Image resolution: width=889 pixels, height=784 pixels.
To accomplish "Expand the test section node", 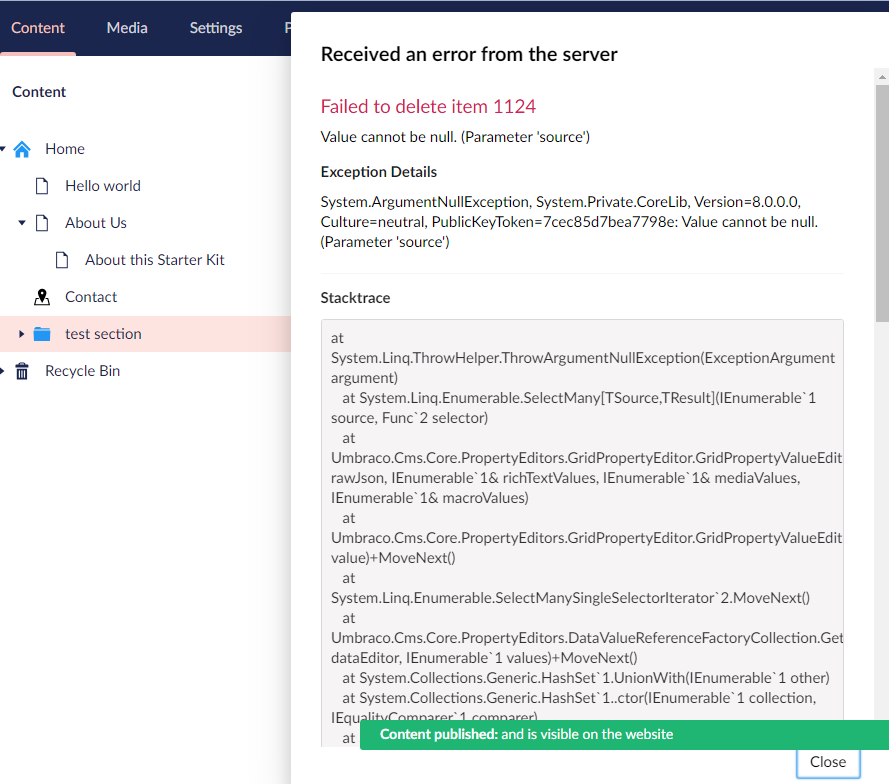I will click(x=22, y=334).
